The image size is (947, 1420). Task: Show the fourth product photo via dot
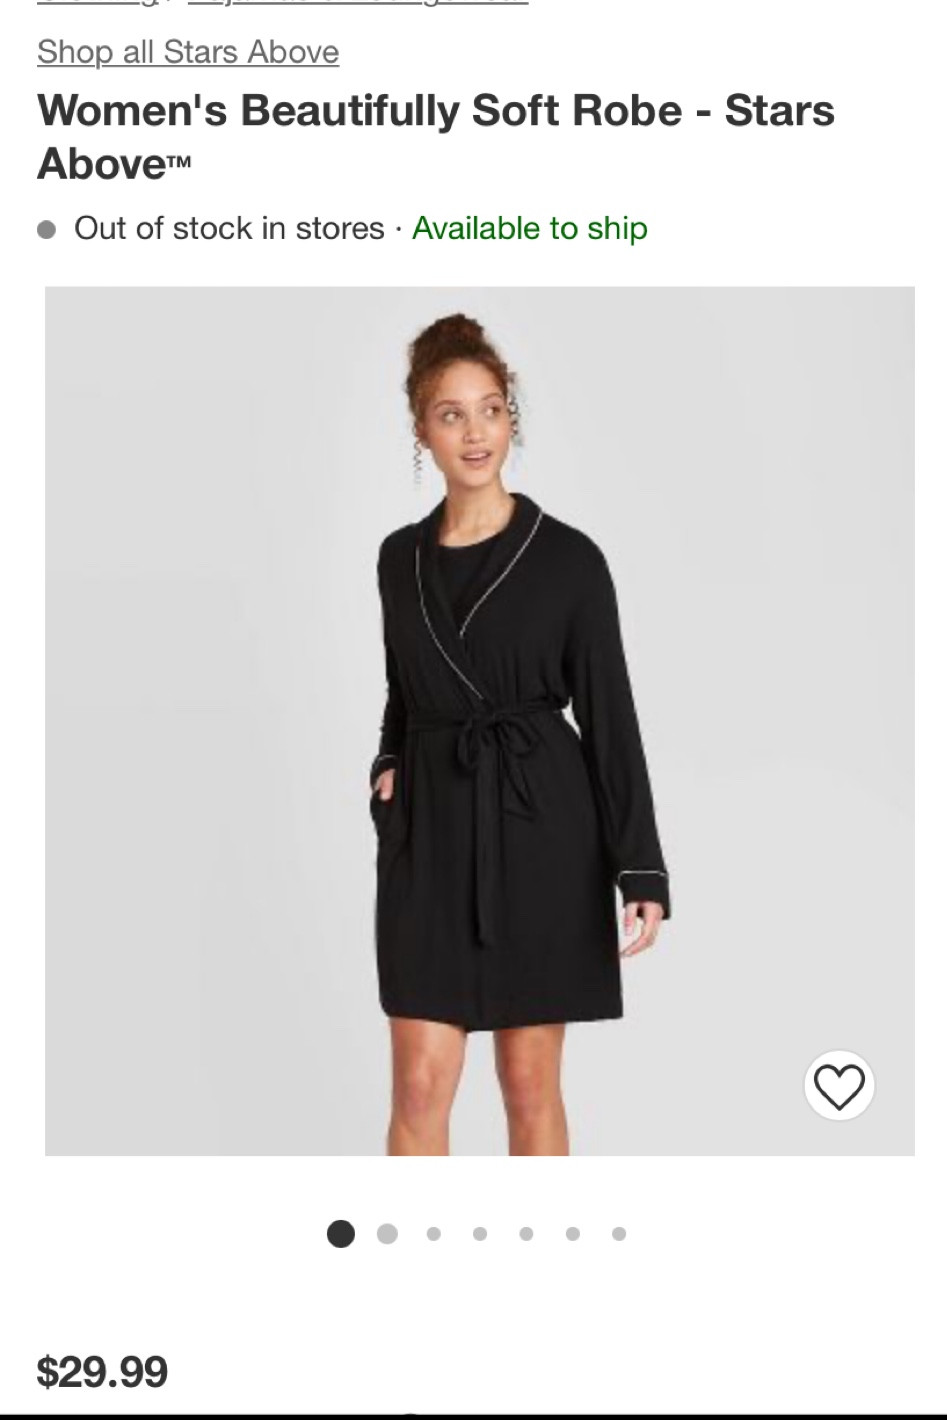pyautogui.click(x=480, y=1234)
